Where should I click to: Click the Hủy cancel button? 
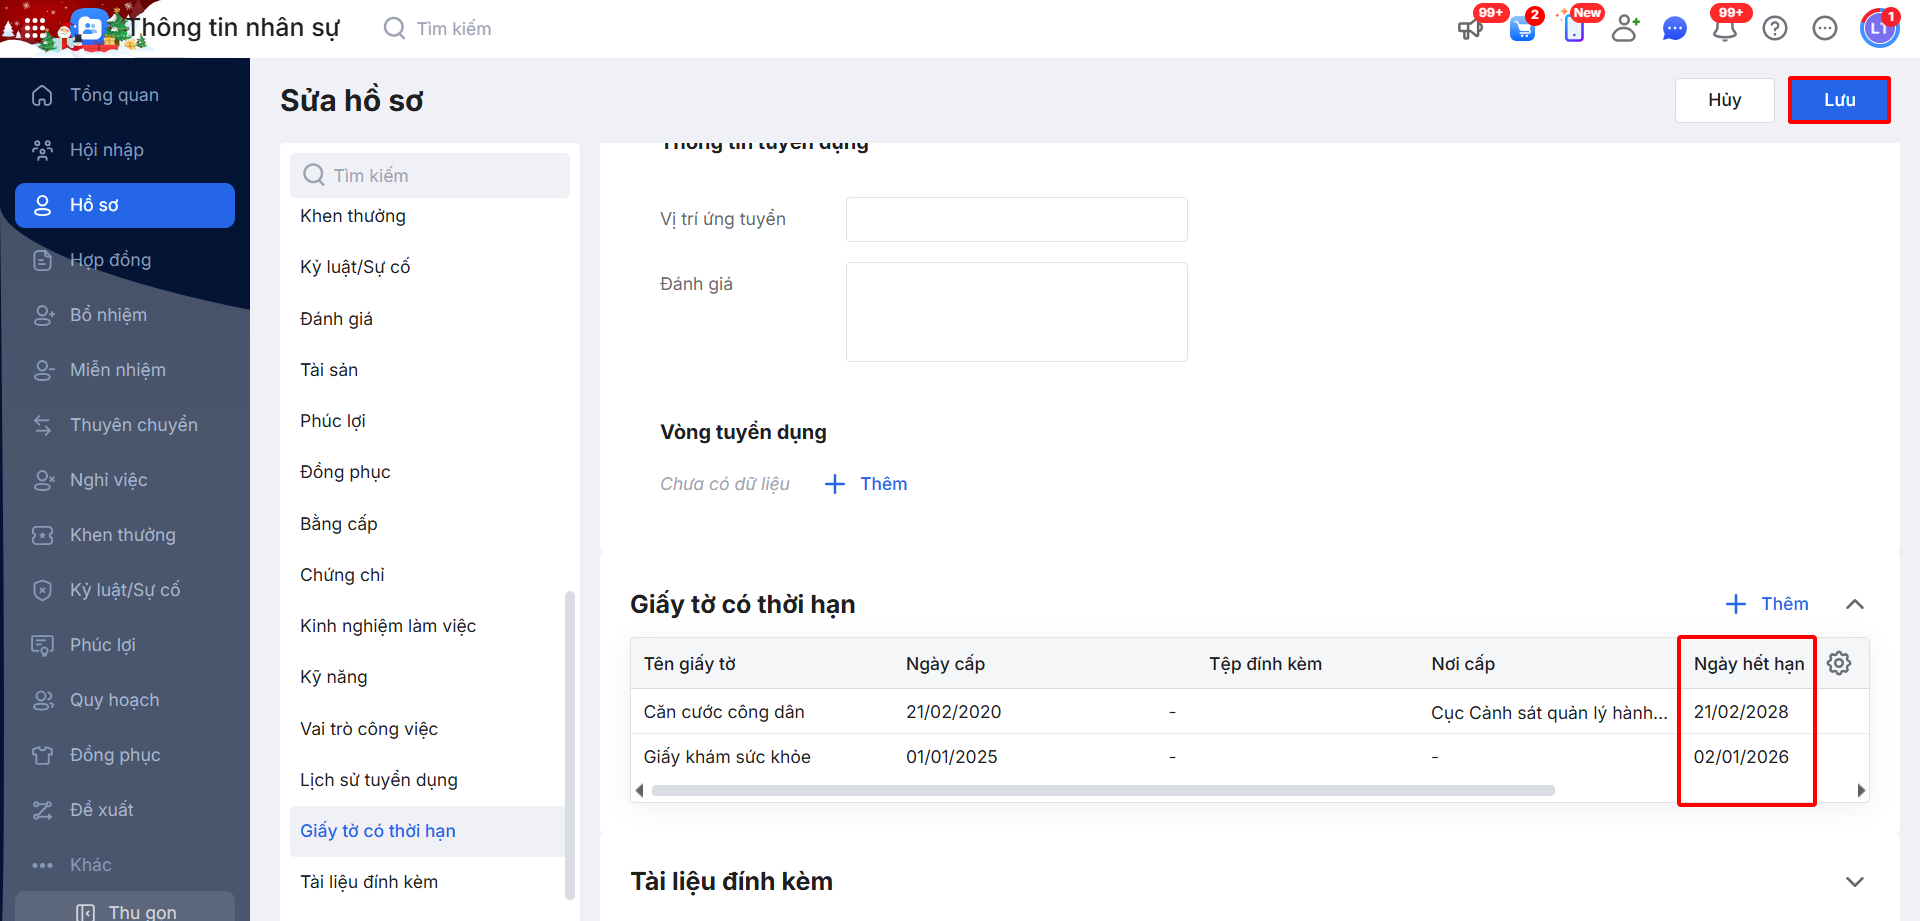click(1724, 100)
